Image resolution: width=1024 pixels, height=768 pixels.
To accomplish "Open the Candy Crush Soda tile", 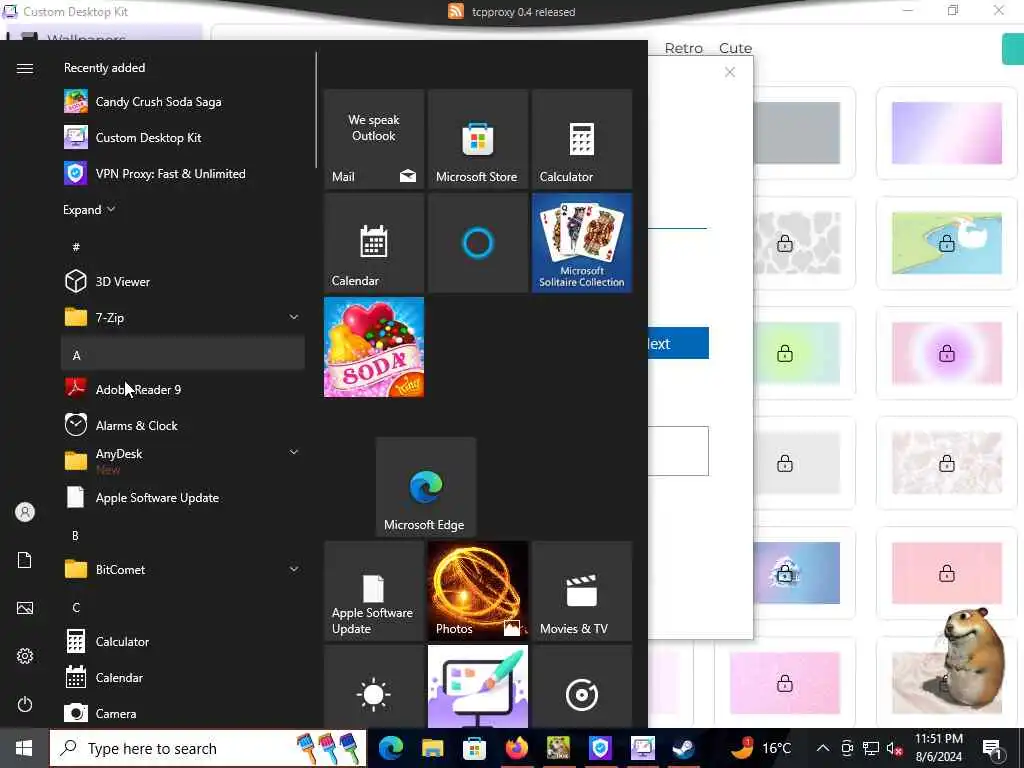I will (374, 347).
